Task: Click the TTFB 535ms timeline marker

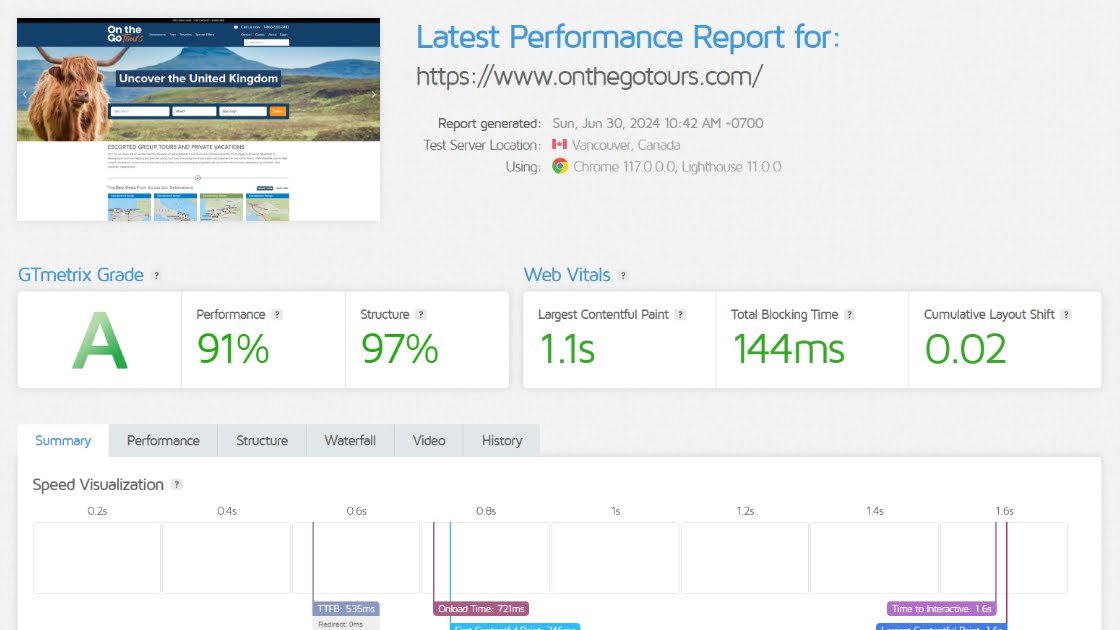Action: click(346, 609)
